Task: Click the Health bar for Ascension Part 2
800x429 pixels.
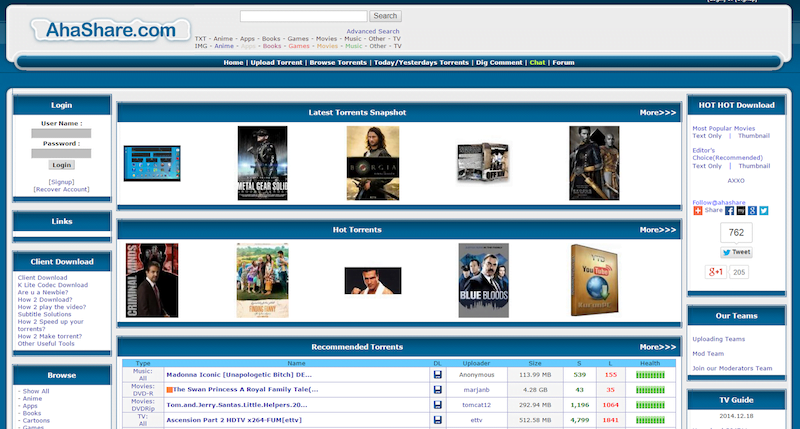Action: [650, 420]
